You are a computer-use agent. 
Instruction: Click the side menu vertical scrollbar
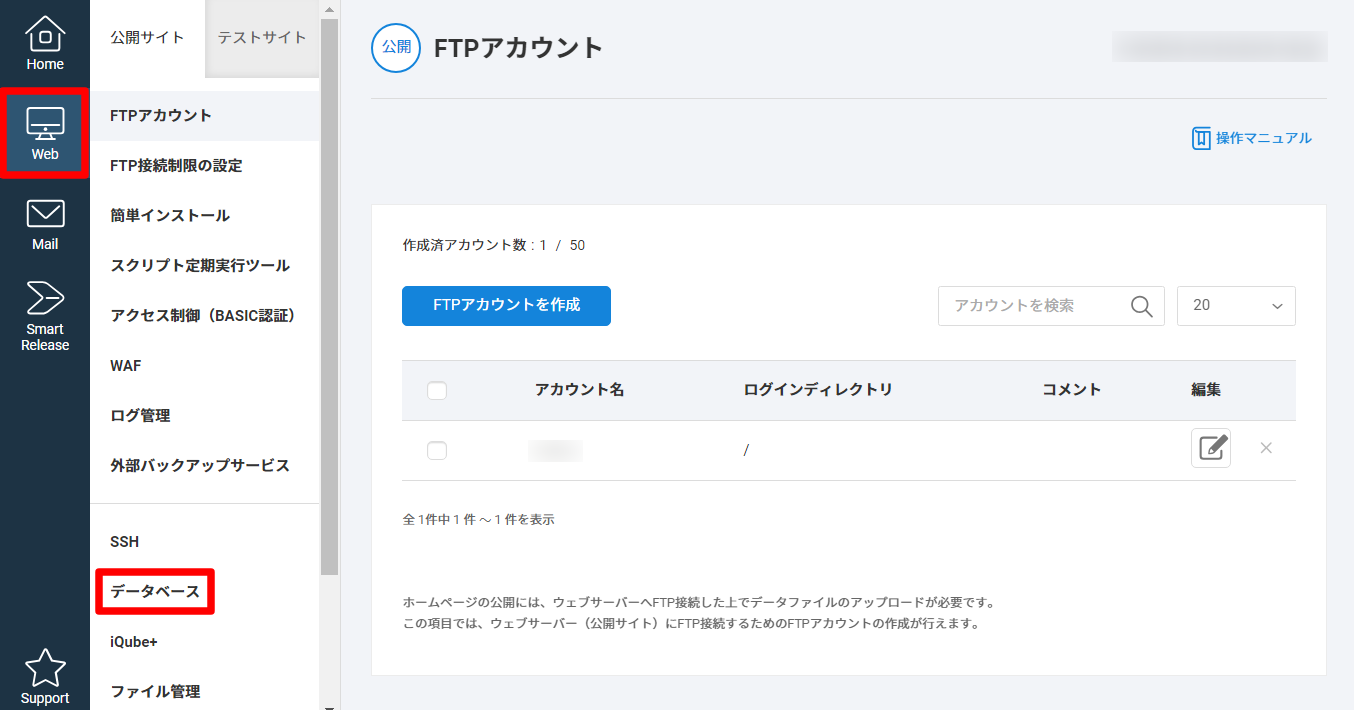click(329, 300)
